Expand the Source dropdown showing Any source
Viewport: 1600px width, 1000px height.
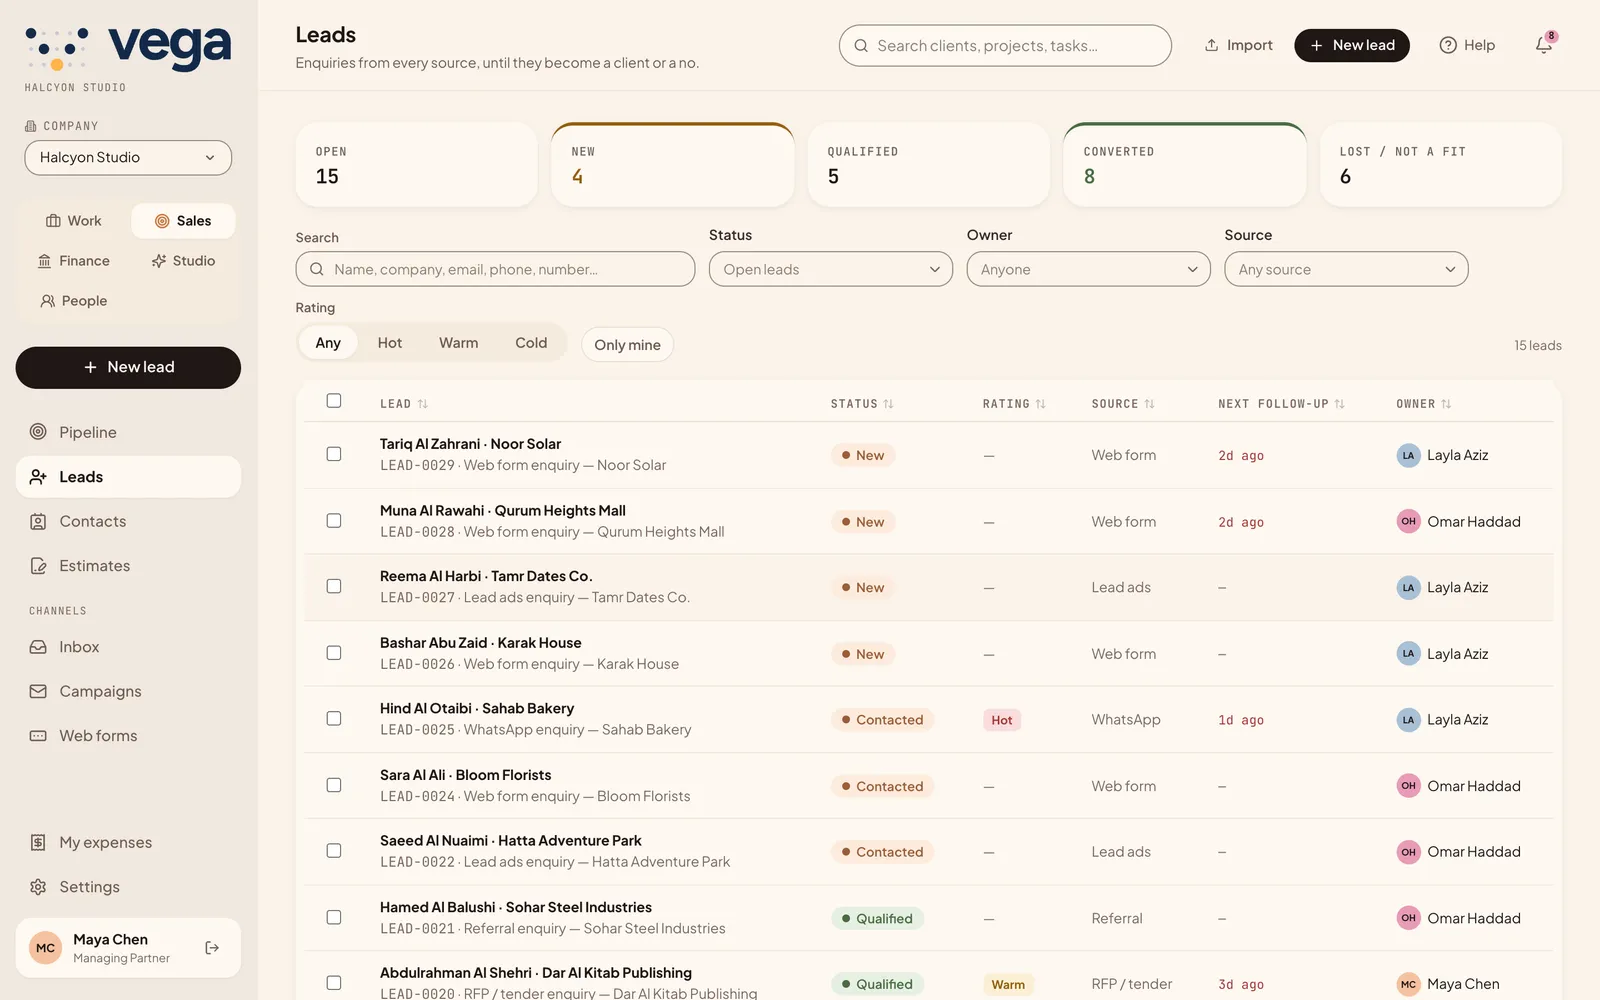pyautogui.click(x=1346, y=269)
